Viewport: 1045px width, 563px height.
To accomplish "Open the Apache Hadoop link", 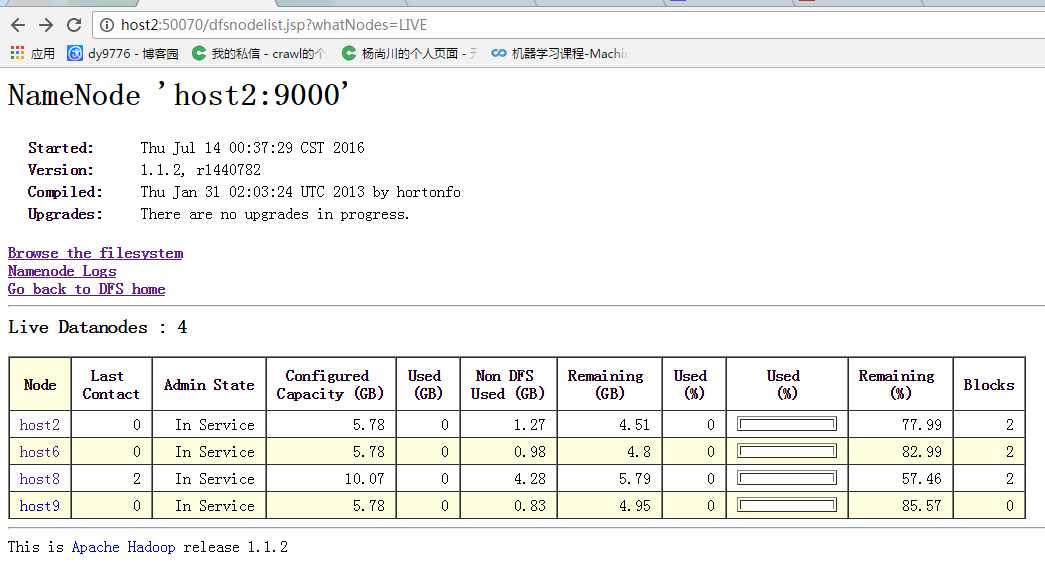I will point(123,547).
